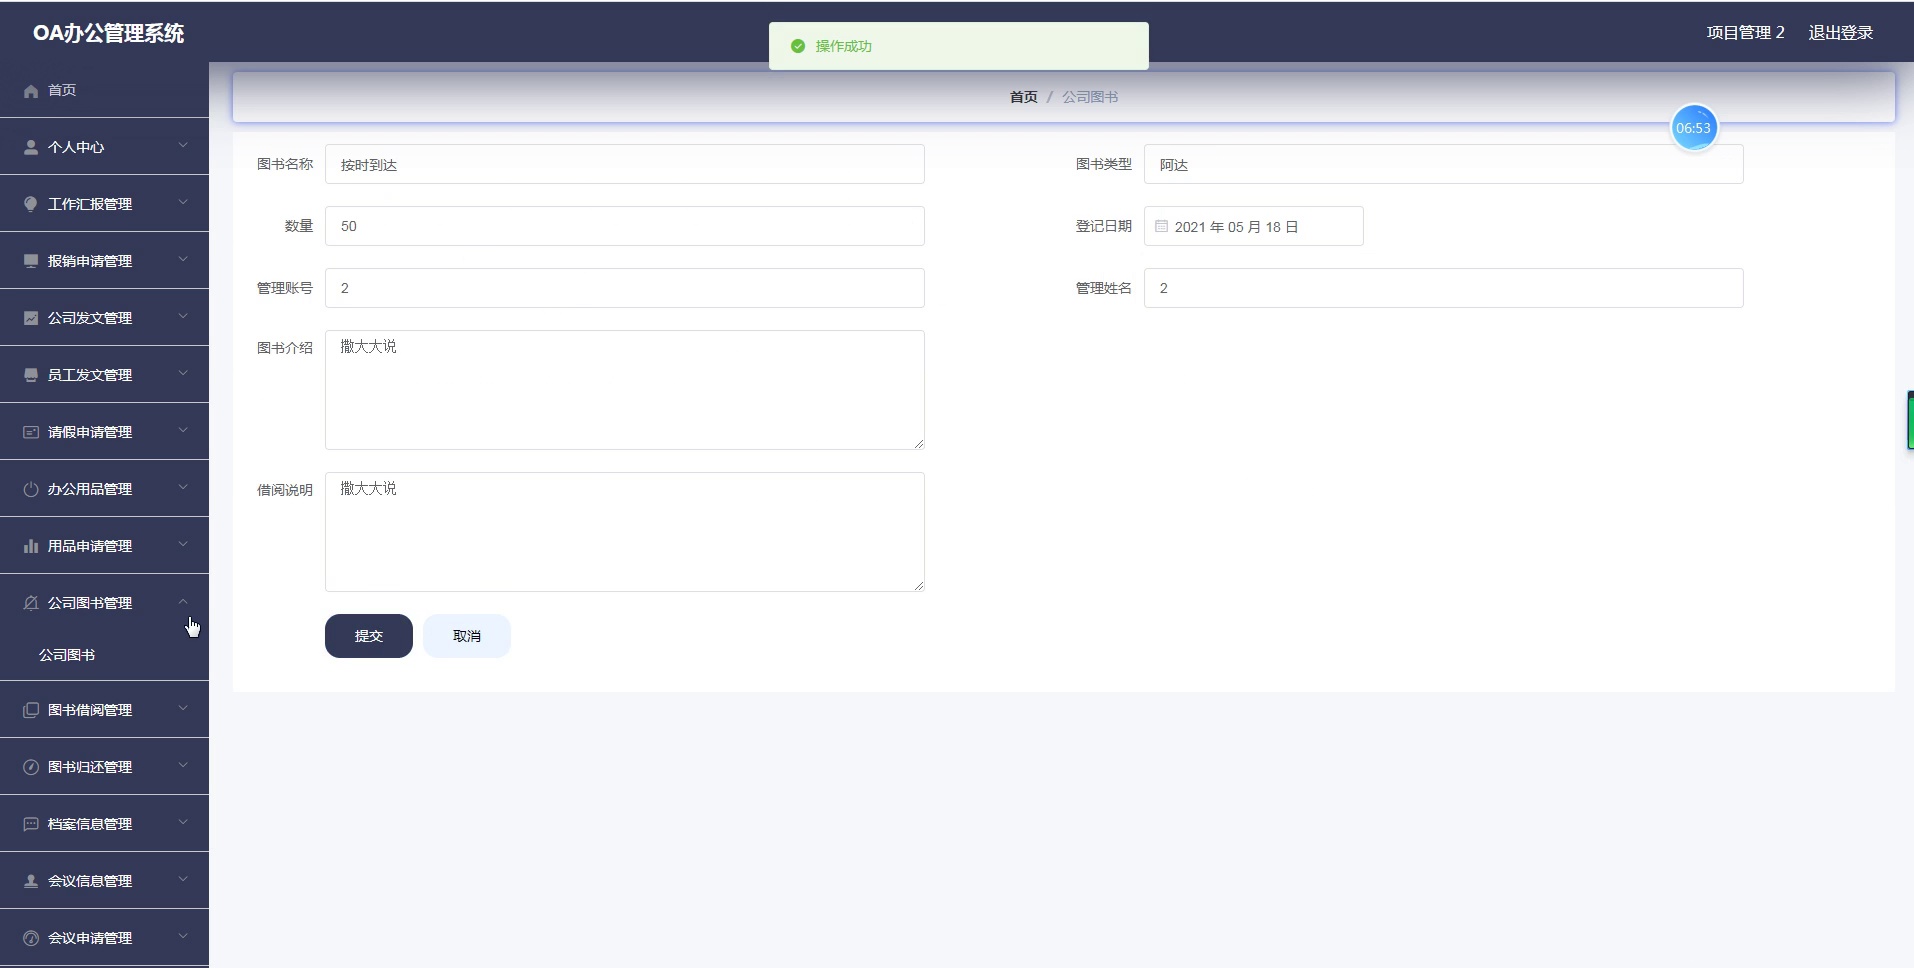Open 工作汇报管理 via its microphone icon
Viewport: 1914px width, 968px height.
pyautogui.click(x=29, y=203)
